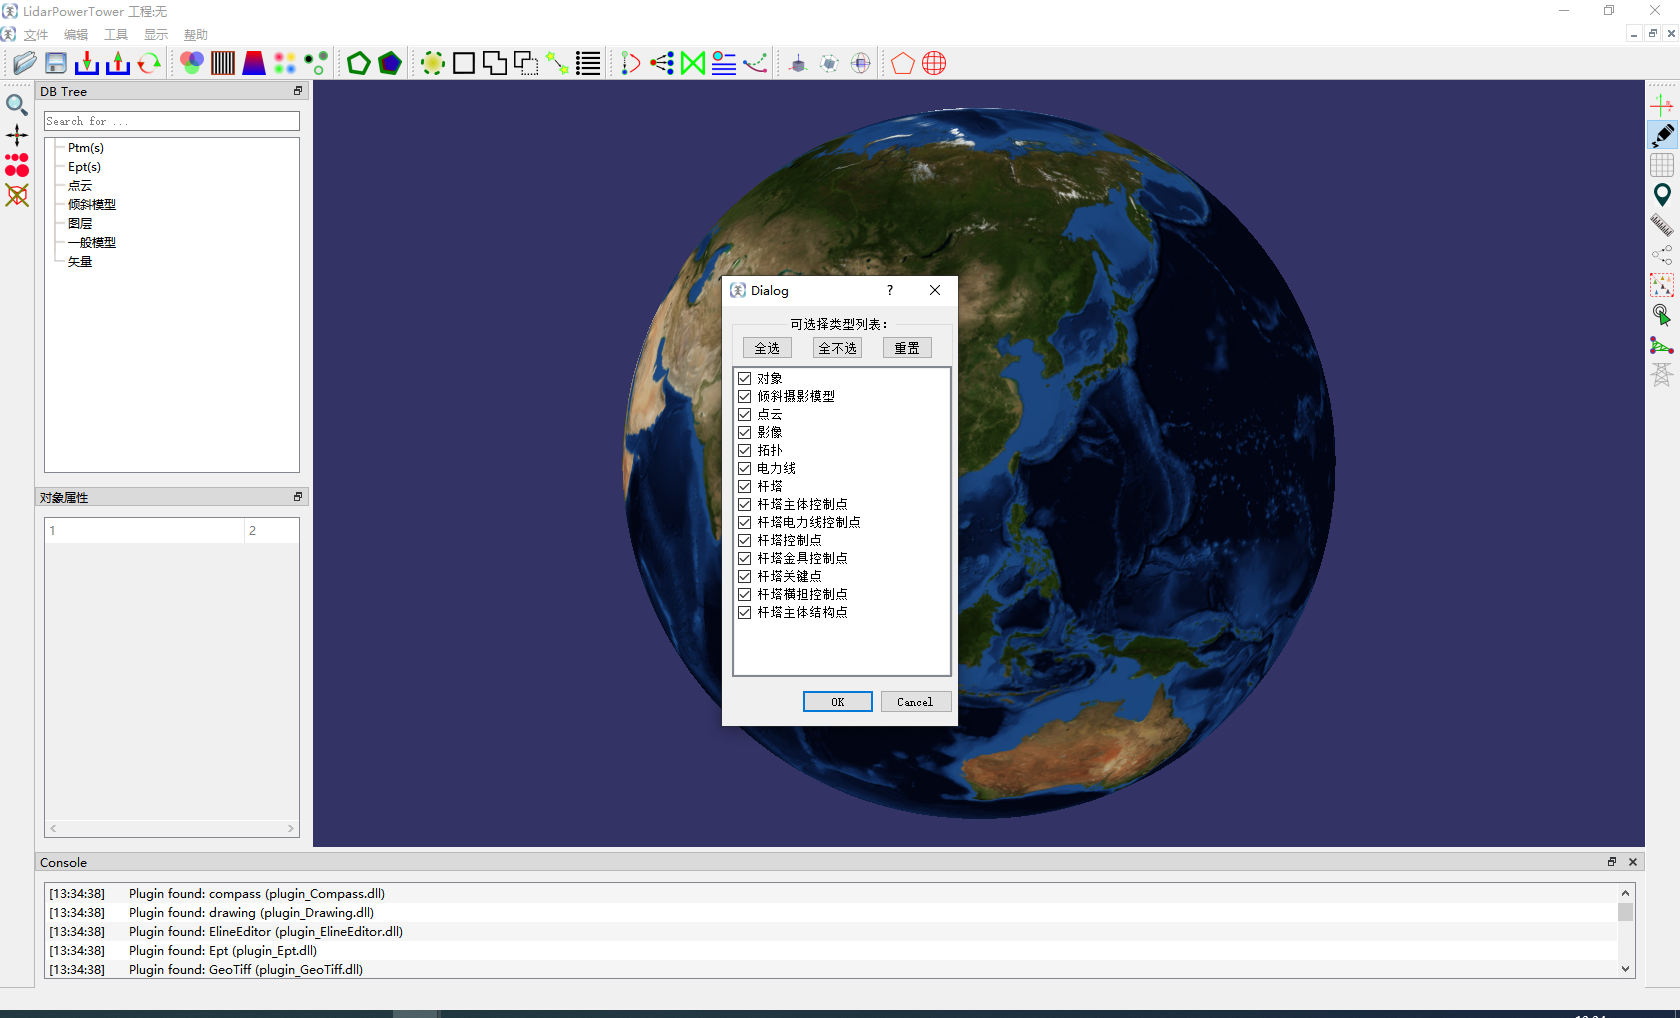
Task: Uncheck the 杆塔关键点 checkbox
Action: pos(745,576)
